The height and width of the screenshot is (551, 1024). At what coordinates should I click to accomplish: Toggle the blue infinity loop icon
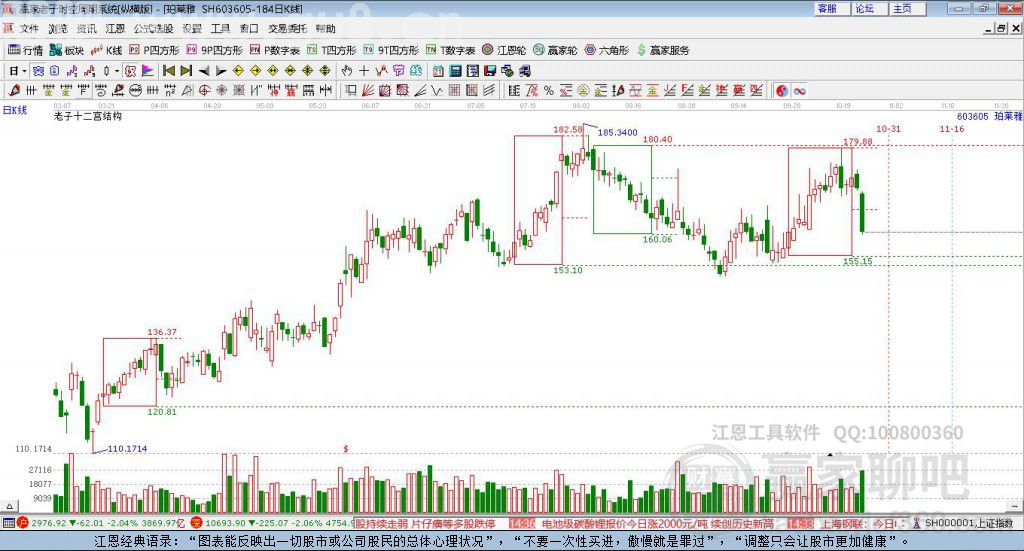(x=799, y=91)
